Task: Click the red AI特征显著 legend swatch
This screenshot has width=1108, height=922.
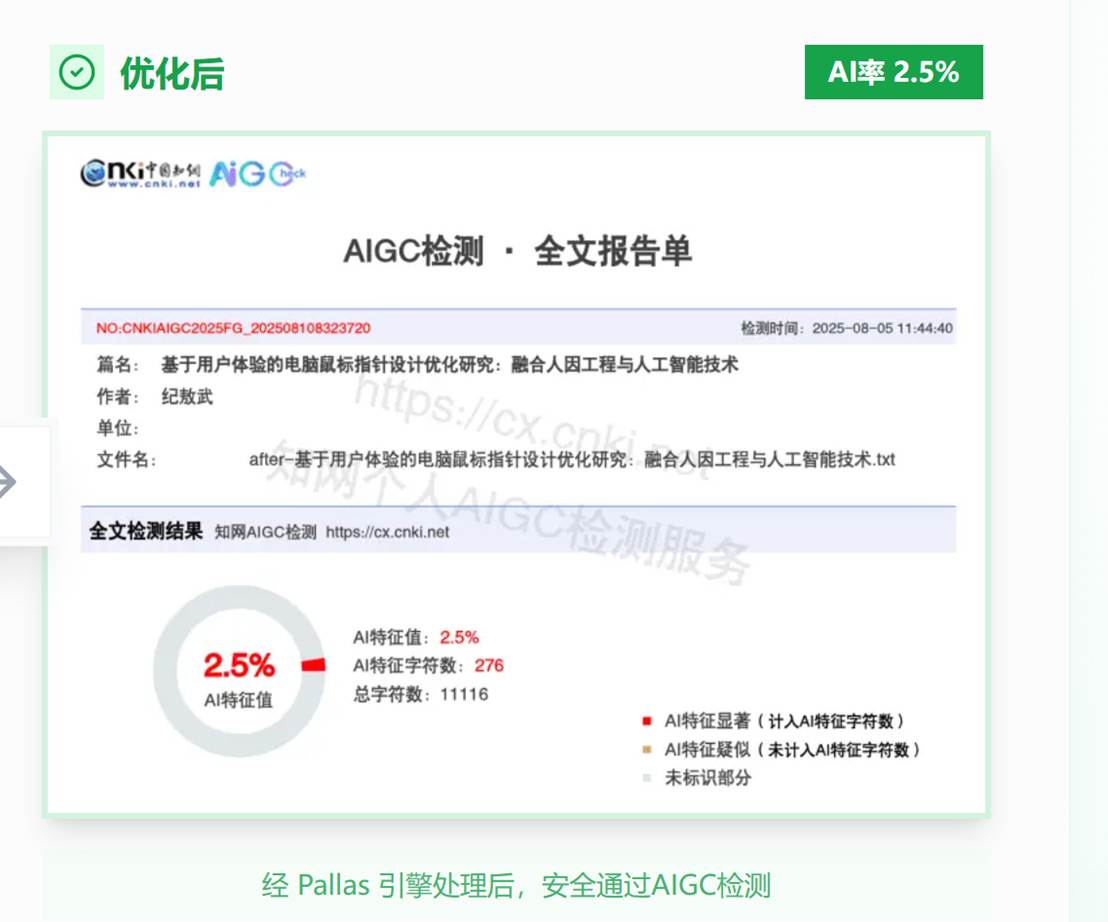Action: pyautogui.click(x=647, y=721)
